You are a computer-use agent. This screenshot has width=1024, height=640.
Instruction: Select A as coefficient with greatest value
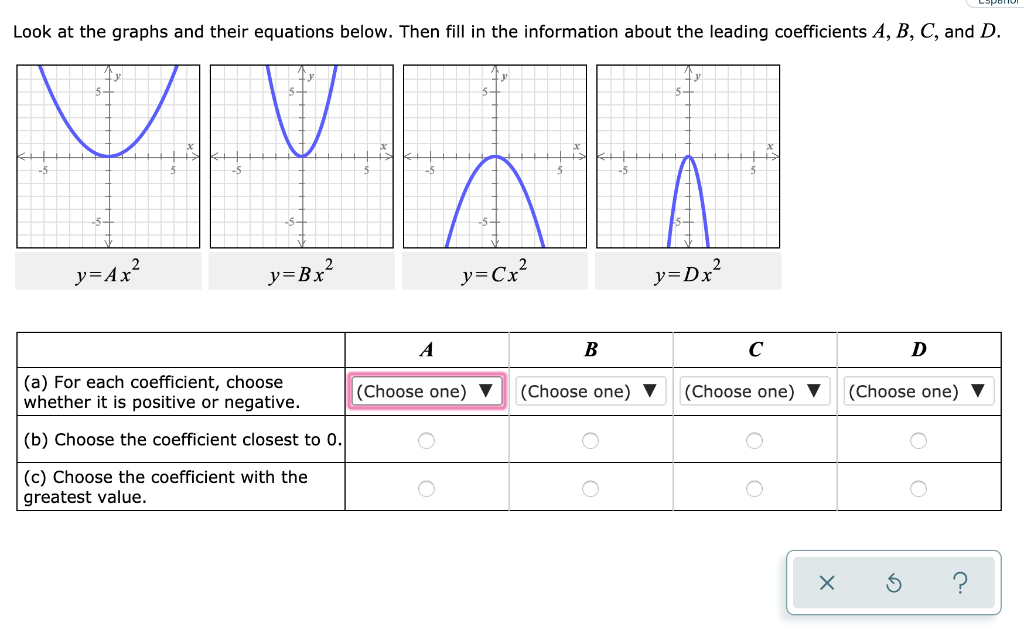click(x=427, y=488)
